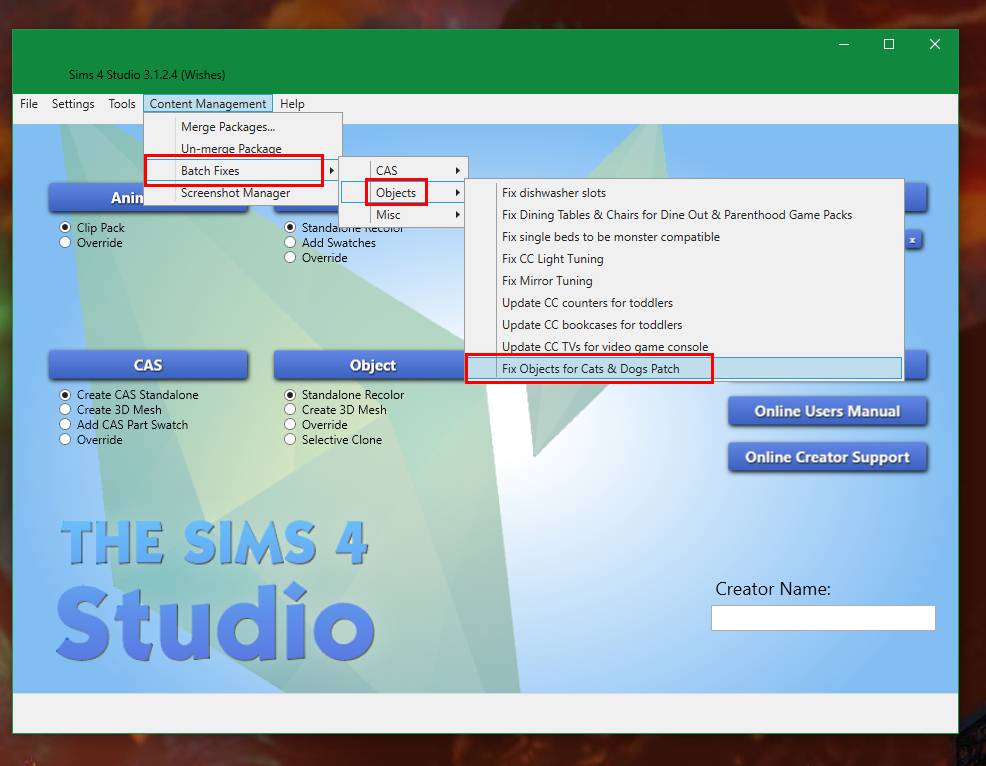Choose "Fix Objects for Cats & Dogs Patch"
The image size is (986, 766).
(x=588, y=369)
